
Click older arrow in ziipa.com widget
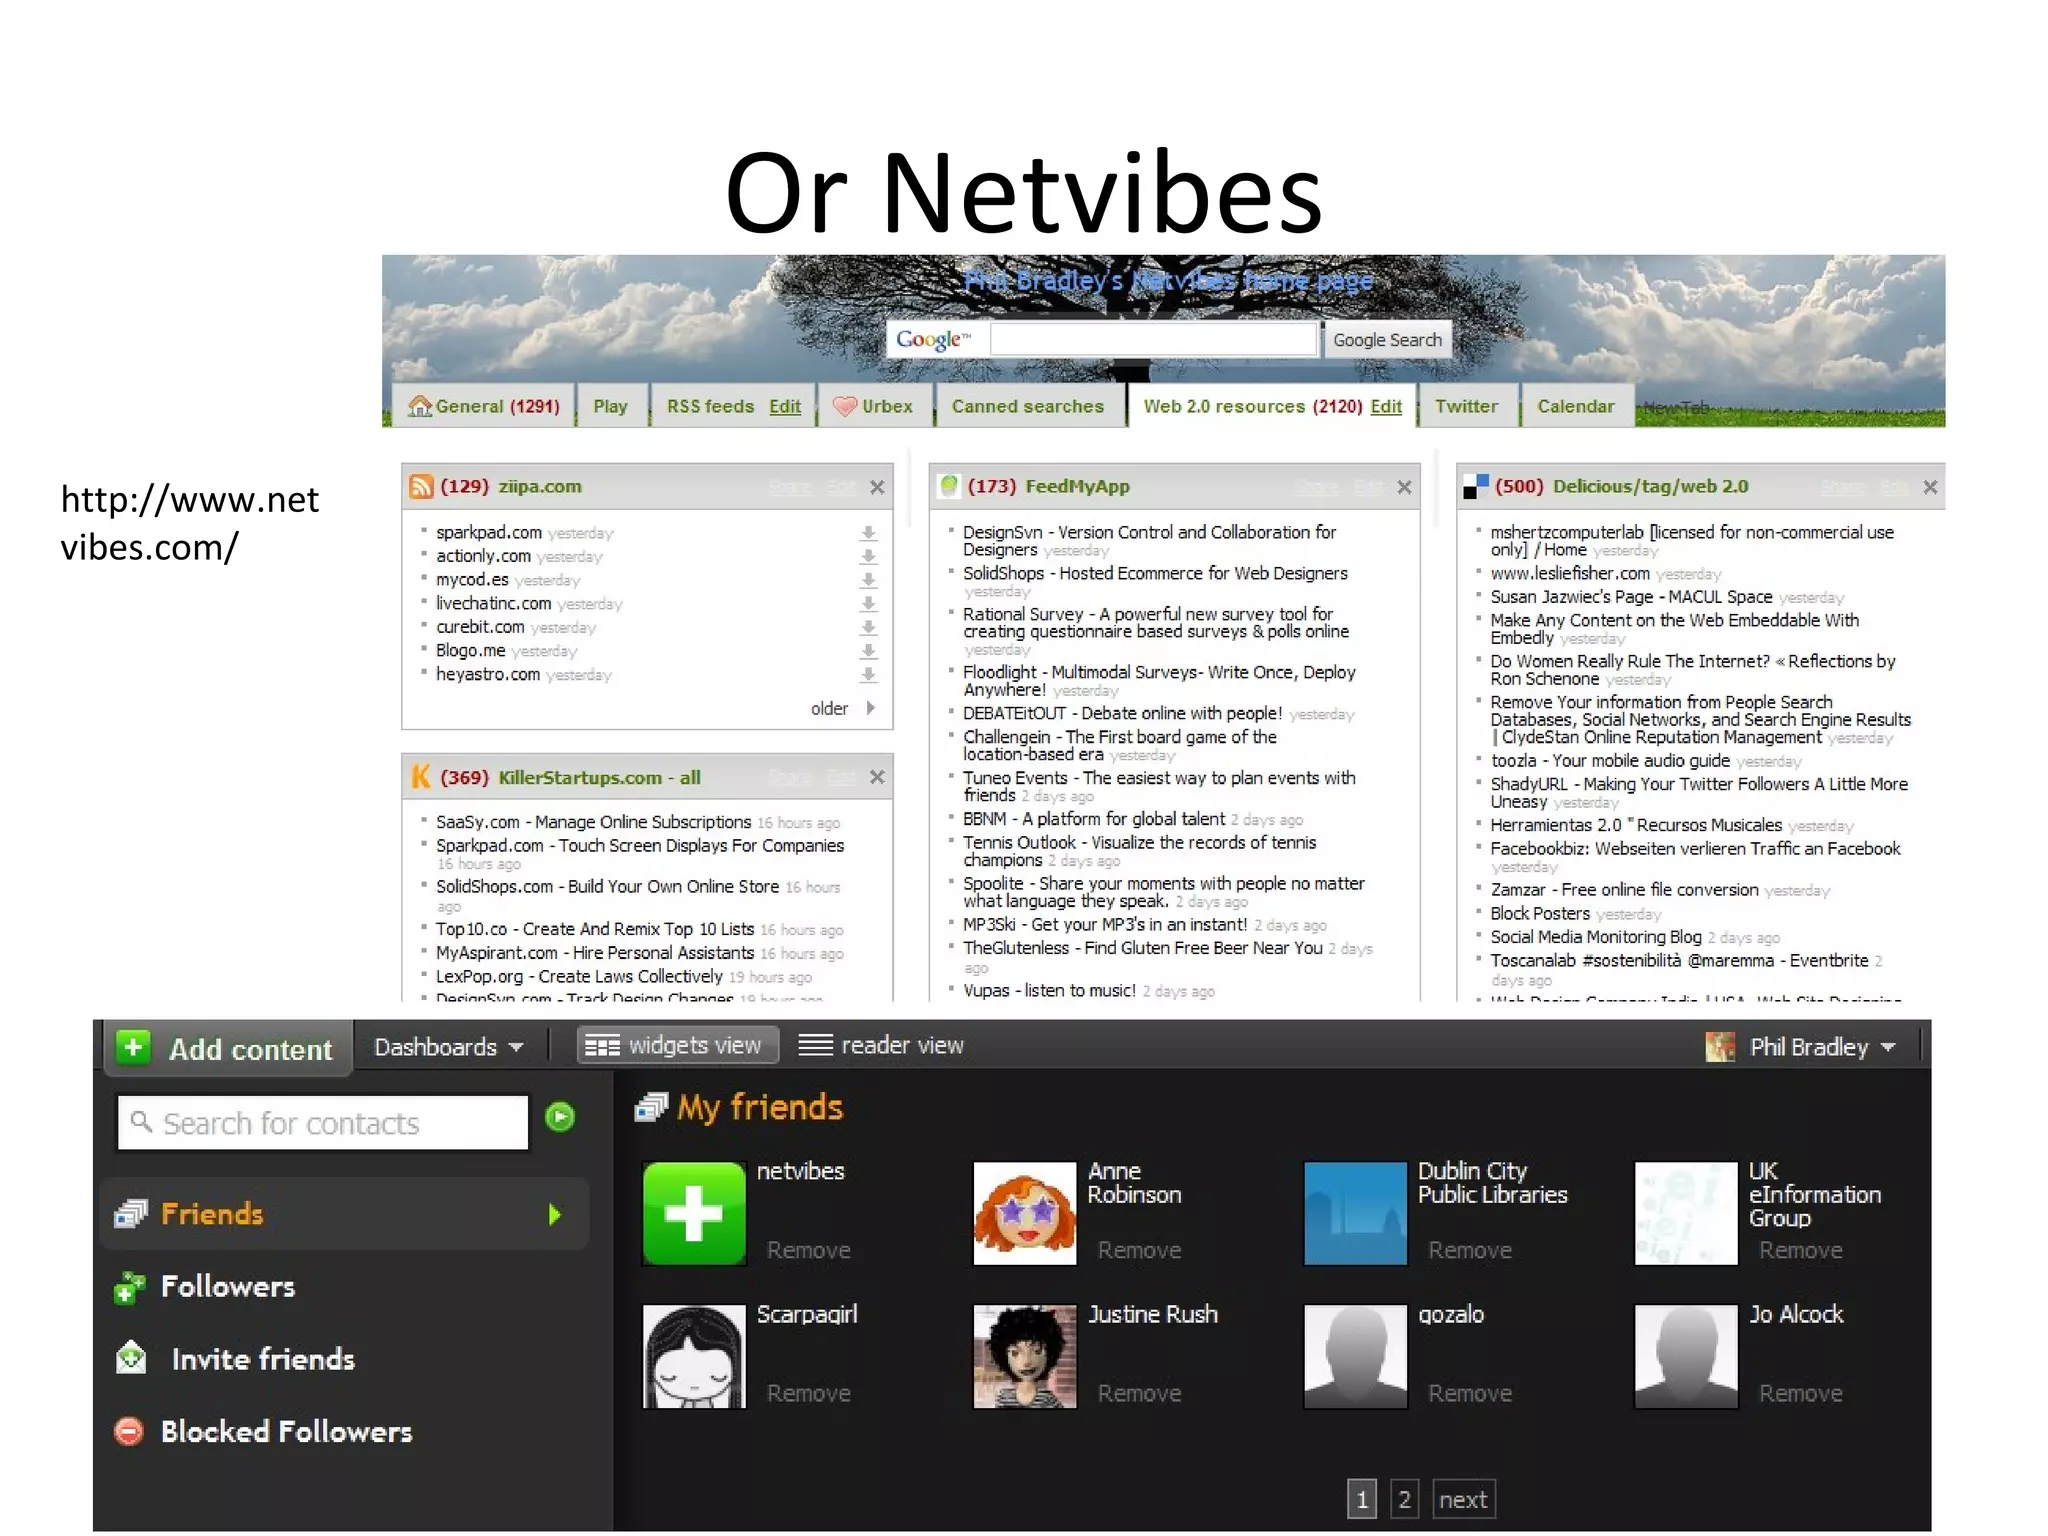point(871,708)
